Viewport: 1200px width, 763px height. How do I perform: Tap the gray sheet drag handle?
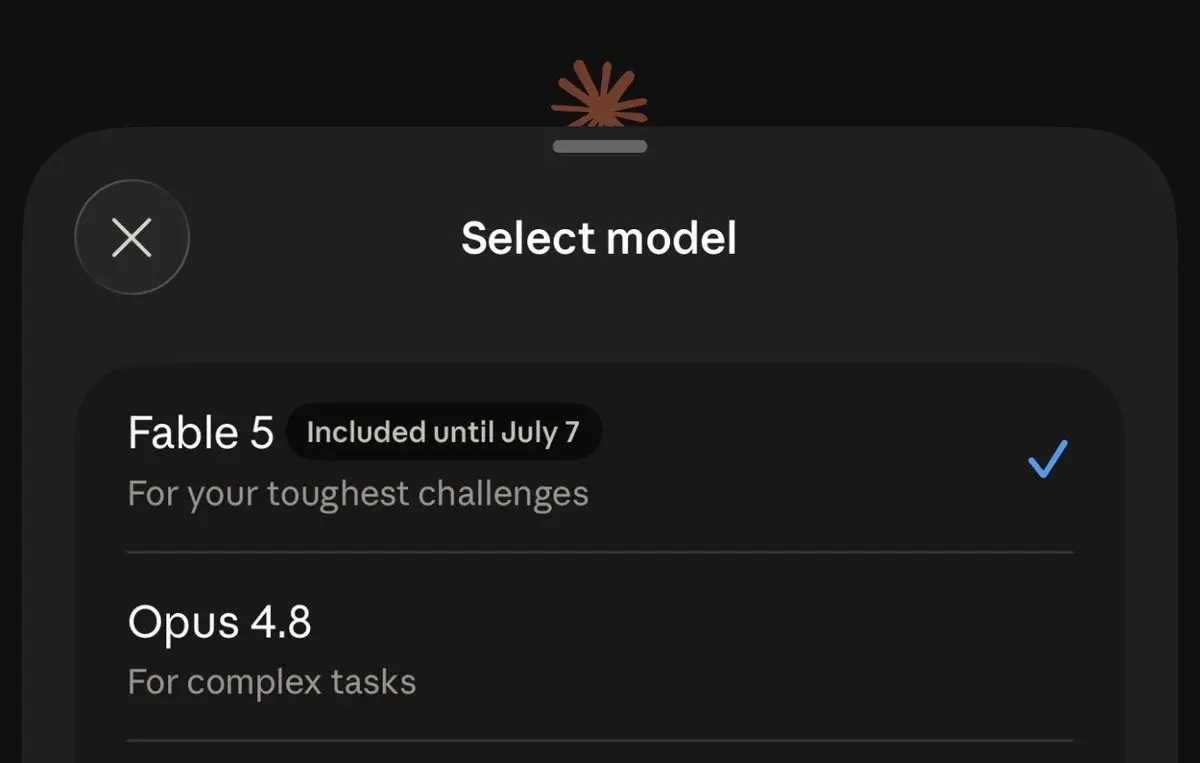(x=599, y=146)
